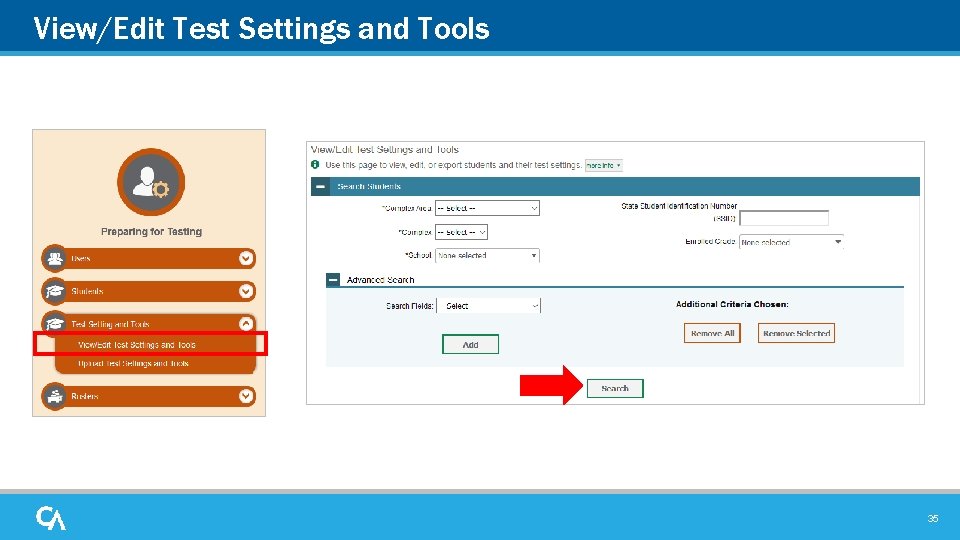Image resolution: width=960 pixels, height=540 pixels.
Task: Click the slide number 35
Action: (x=932, y=519)
